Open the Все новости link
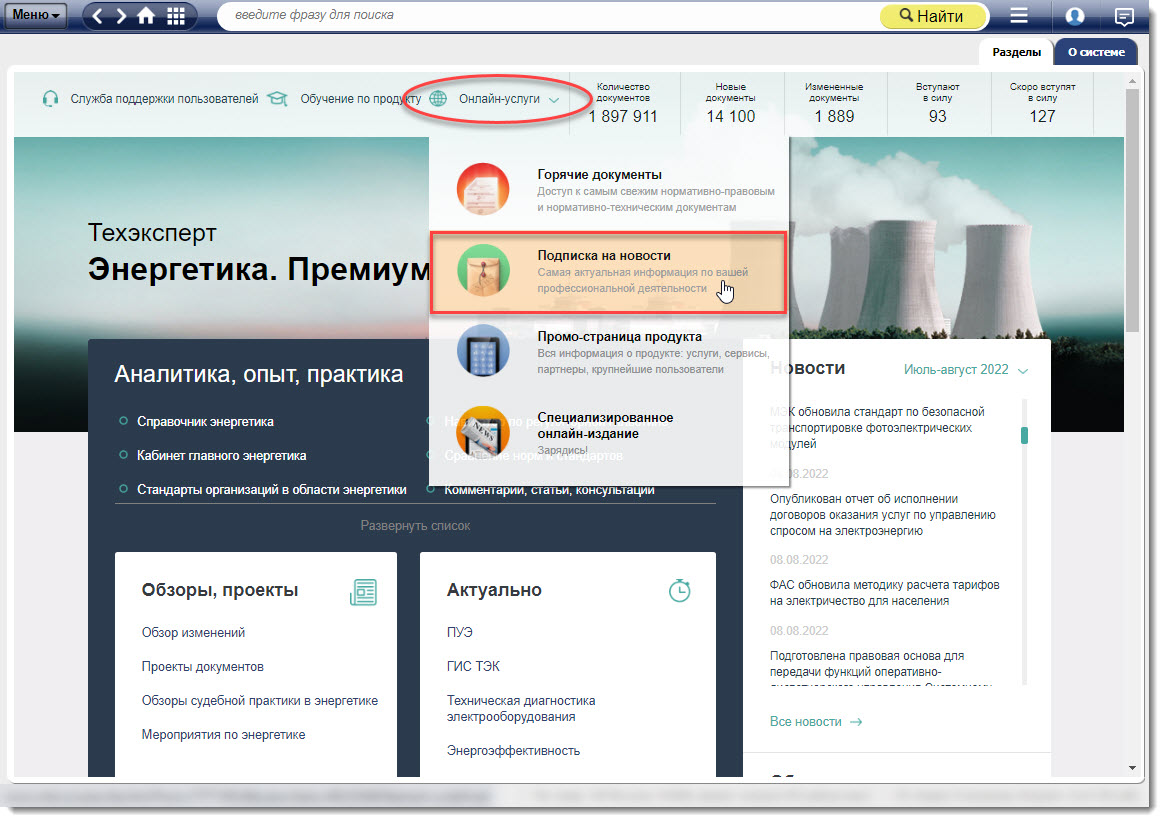 [815, 722]
